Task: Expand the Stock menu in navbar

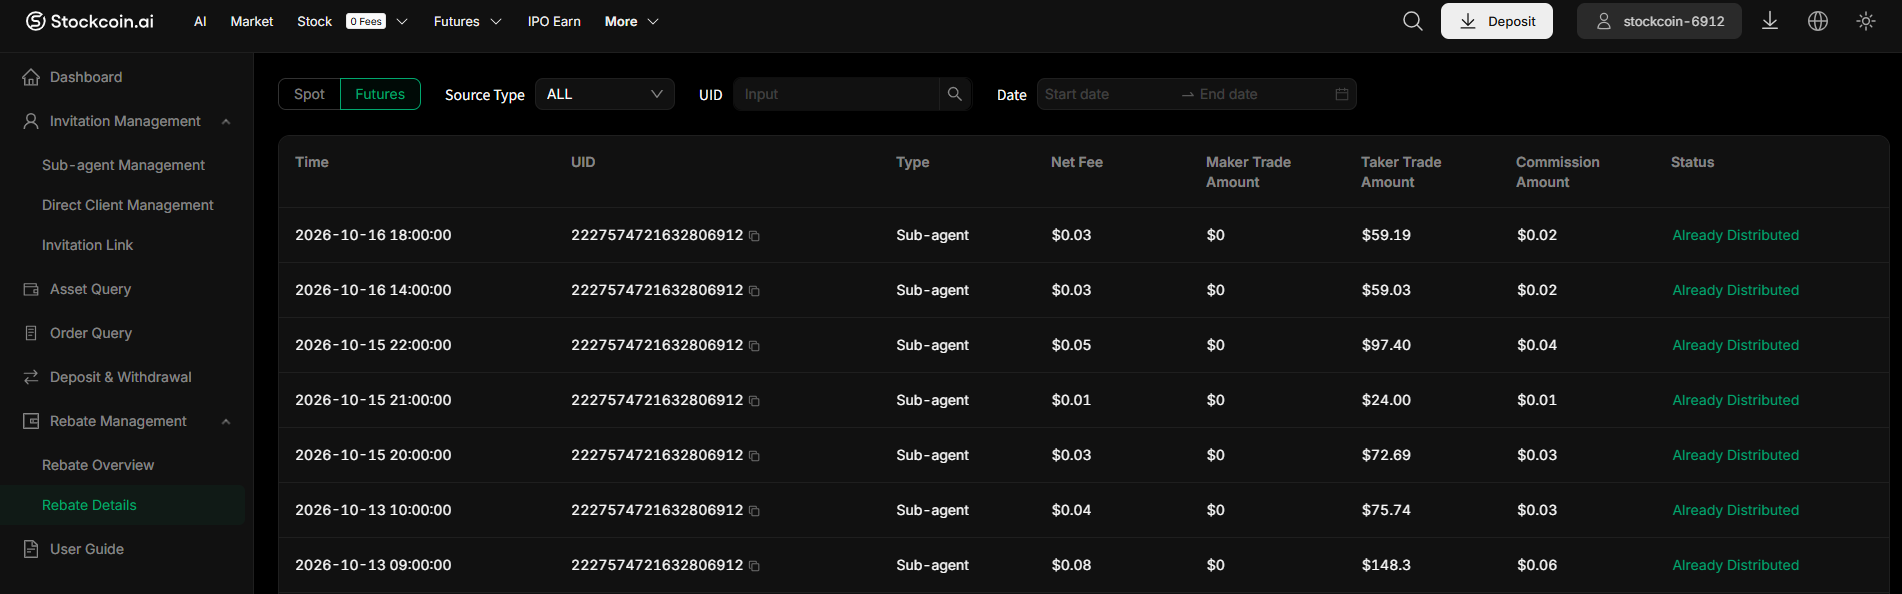Action: [353, 21]
